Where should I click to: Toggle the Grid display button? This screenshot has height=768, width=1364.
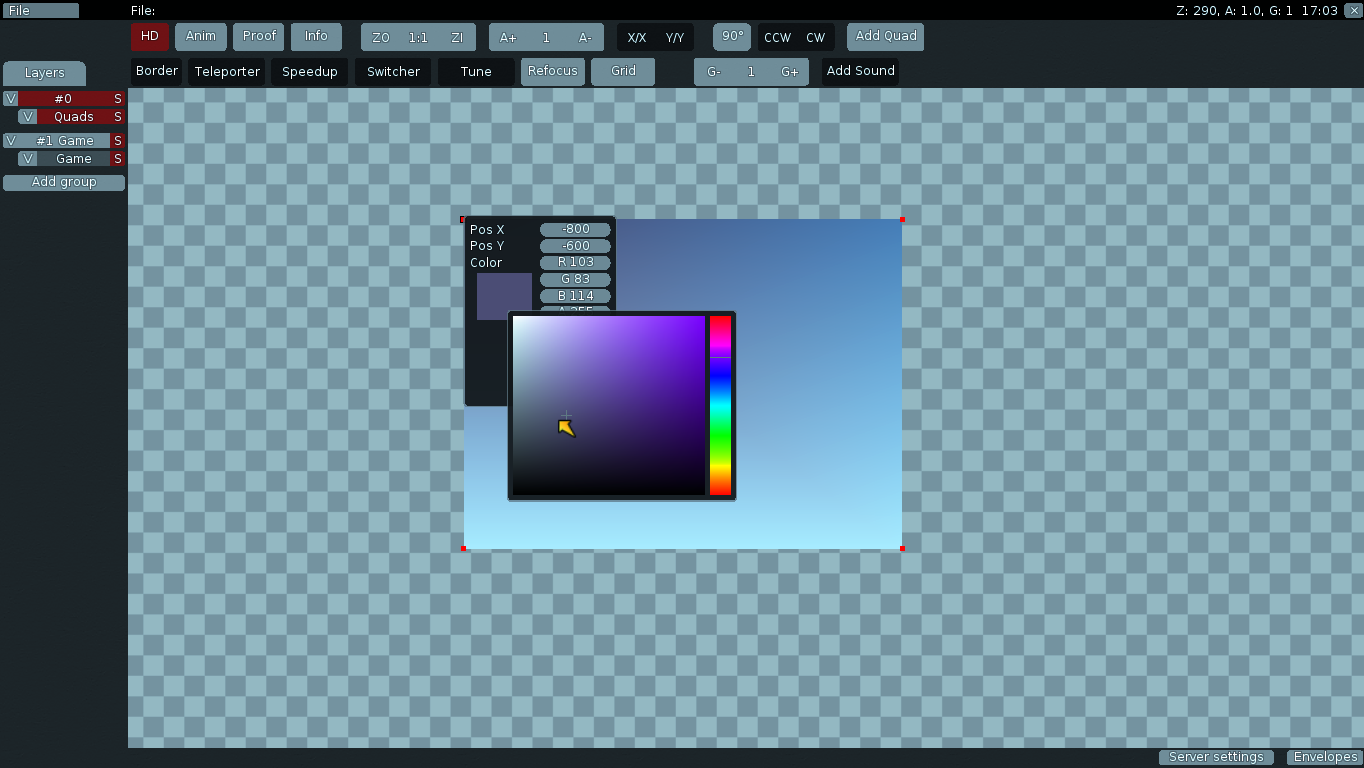point(623,72)
